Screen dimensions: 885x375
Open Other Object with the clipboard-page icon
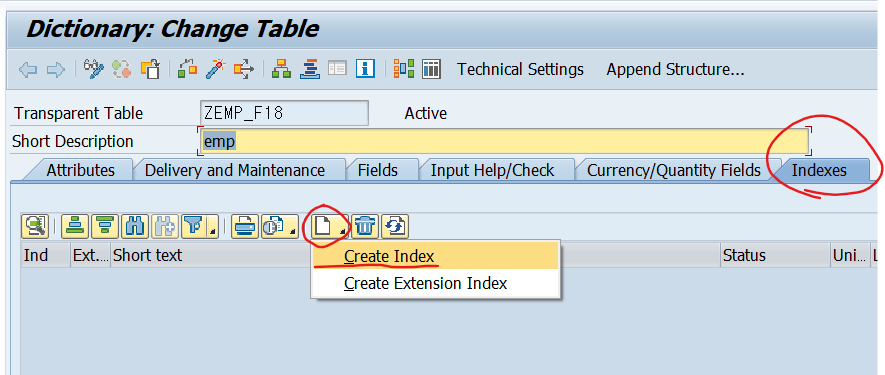click(x=151, y=69)
